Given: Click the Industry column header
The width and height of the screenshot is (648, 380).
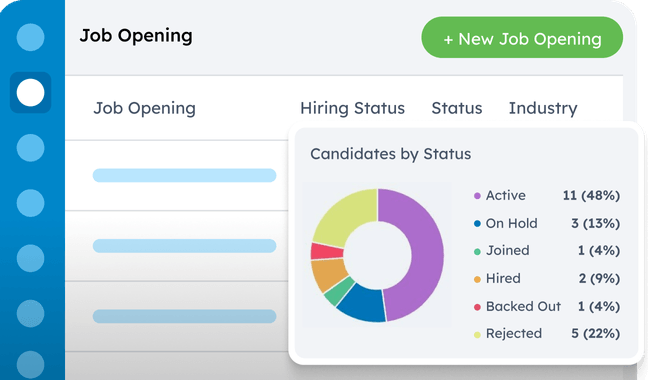Looking at the screenshot, I should tap(543, 108).
